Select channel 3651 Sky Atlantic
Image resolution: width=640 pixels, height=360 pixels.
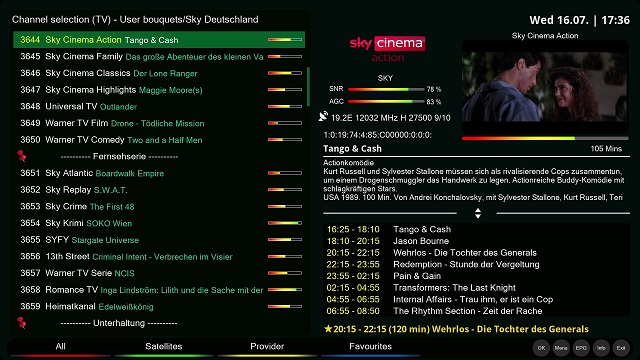[x=159, y=173]
